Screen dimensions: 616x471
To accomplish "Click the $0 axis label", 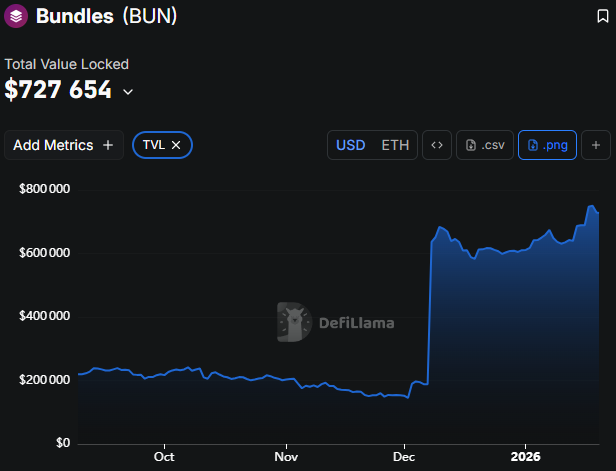I will pyautogui.click(x=63, y=443).
